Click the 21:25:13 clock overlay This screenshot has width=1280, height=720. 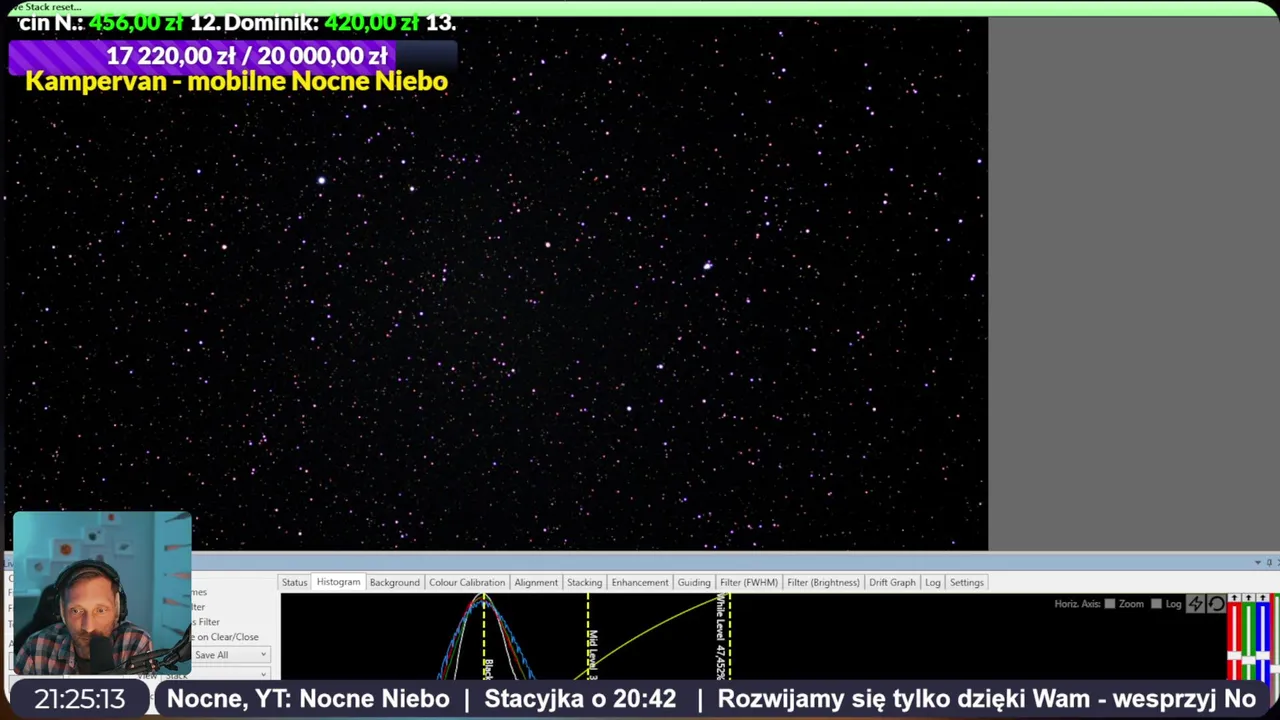pos(80,699)
